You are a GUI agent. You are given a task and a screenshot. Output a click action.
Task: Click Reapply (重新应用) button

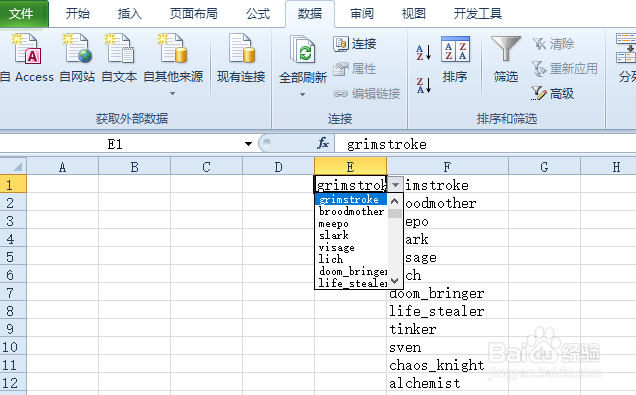tap(565, 69)
